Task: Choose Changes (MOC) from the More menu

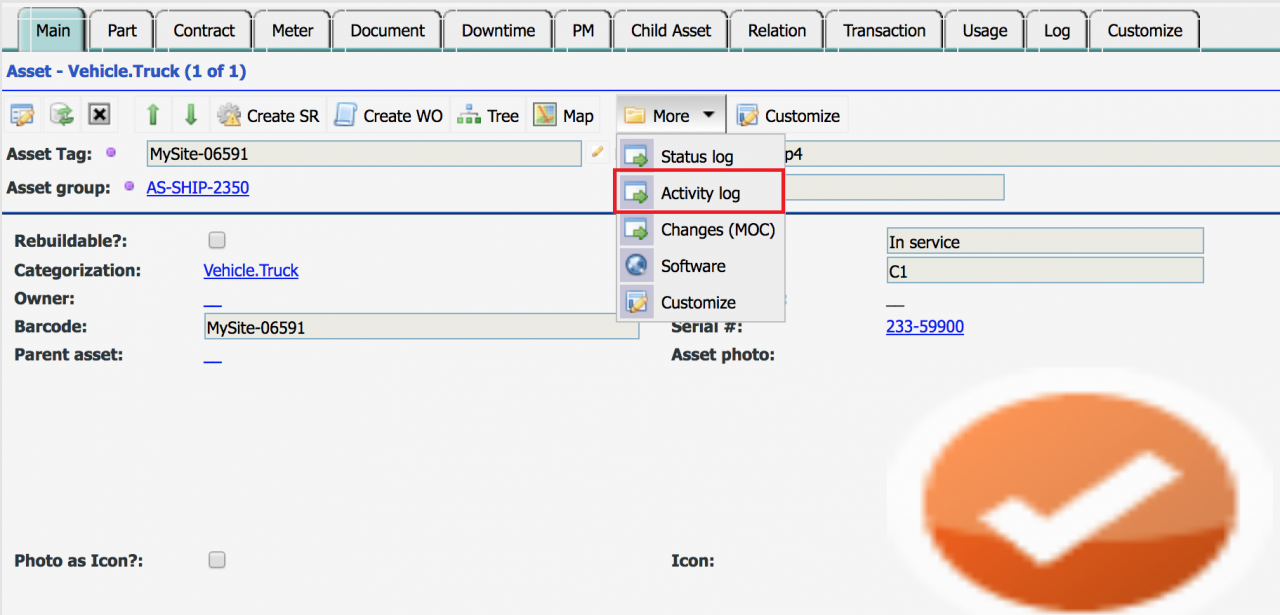Action: [700, 230]
